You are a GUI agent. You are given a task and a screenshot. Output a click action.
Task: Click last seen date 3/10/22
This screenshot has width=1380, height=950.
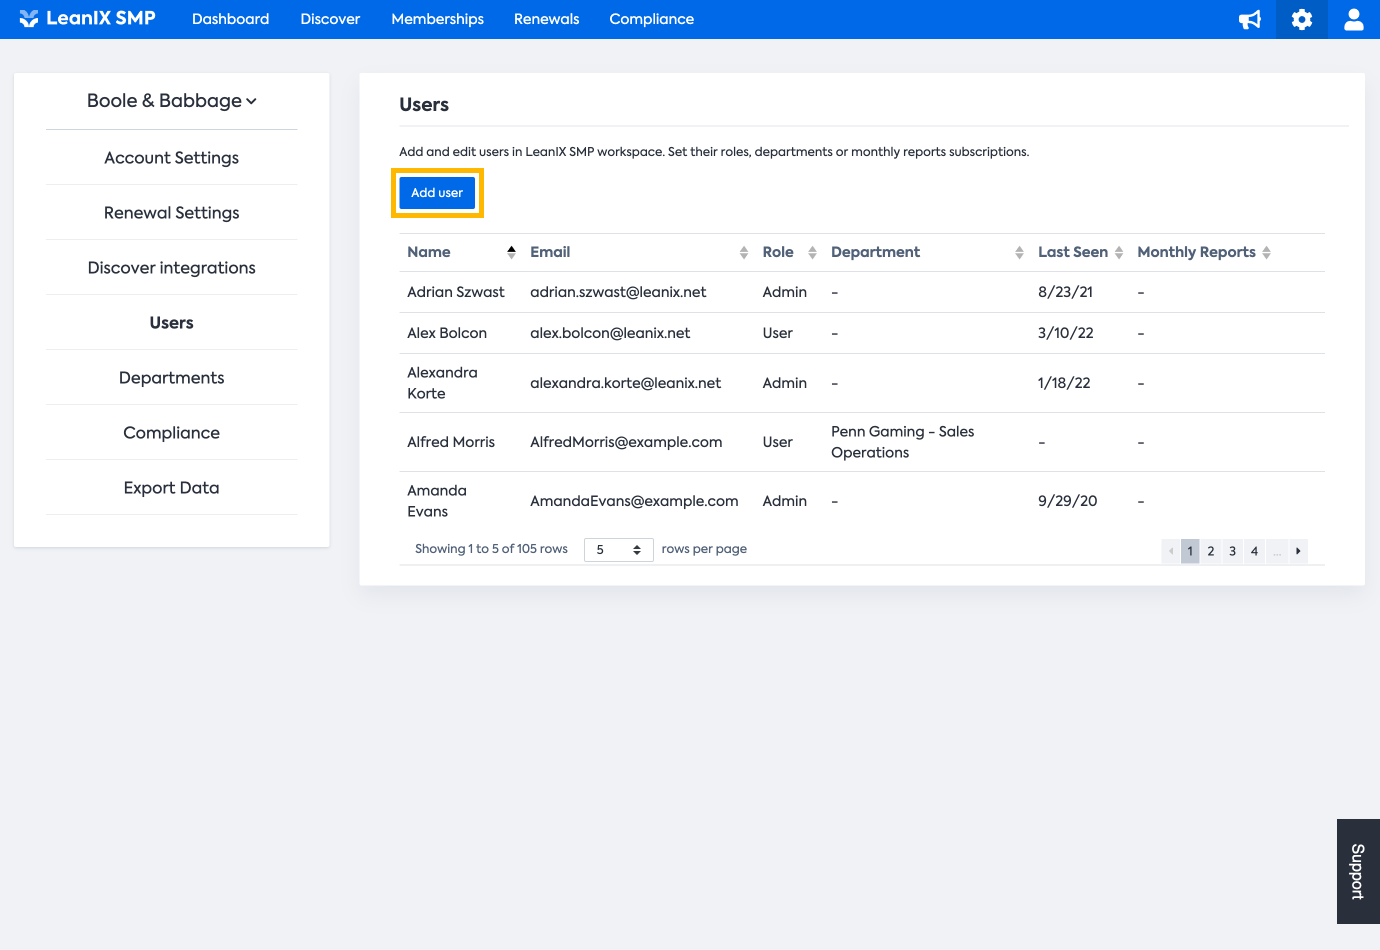(x=1066, y=333)
